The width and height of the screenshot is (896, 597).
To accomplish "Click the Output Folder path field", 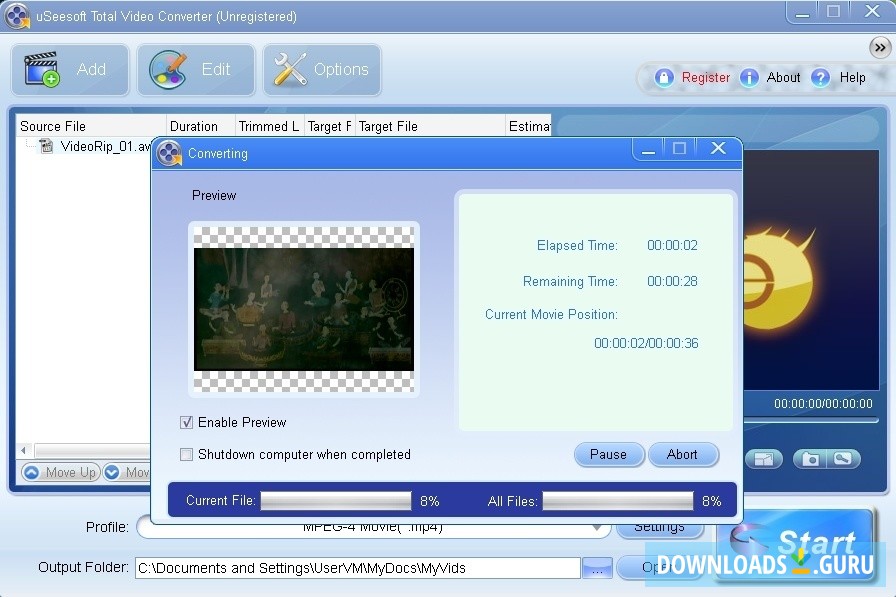I will click(x=357, y=567).
